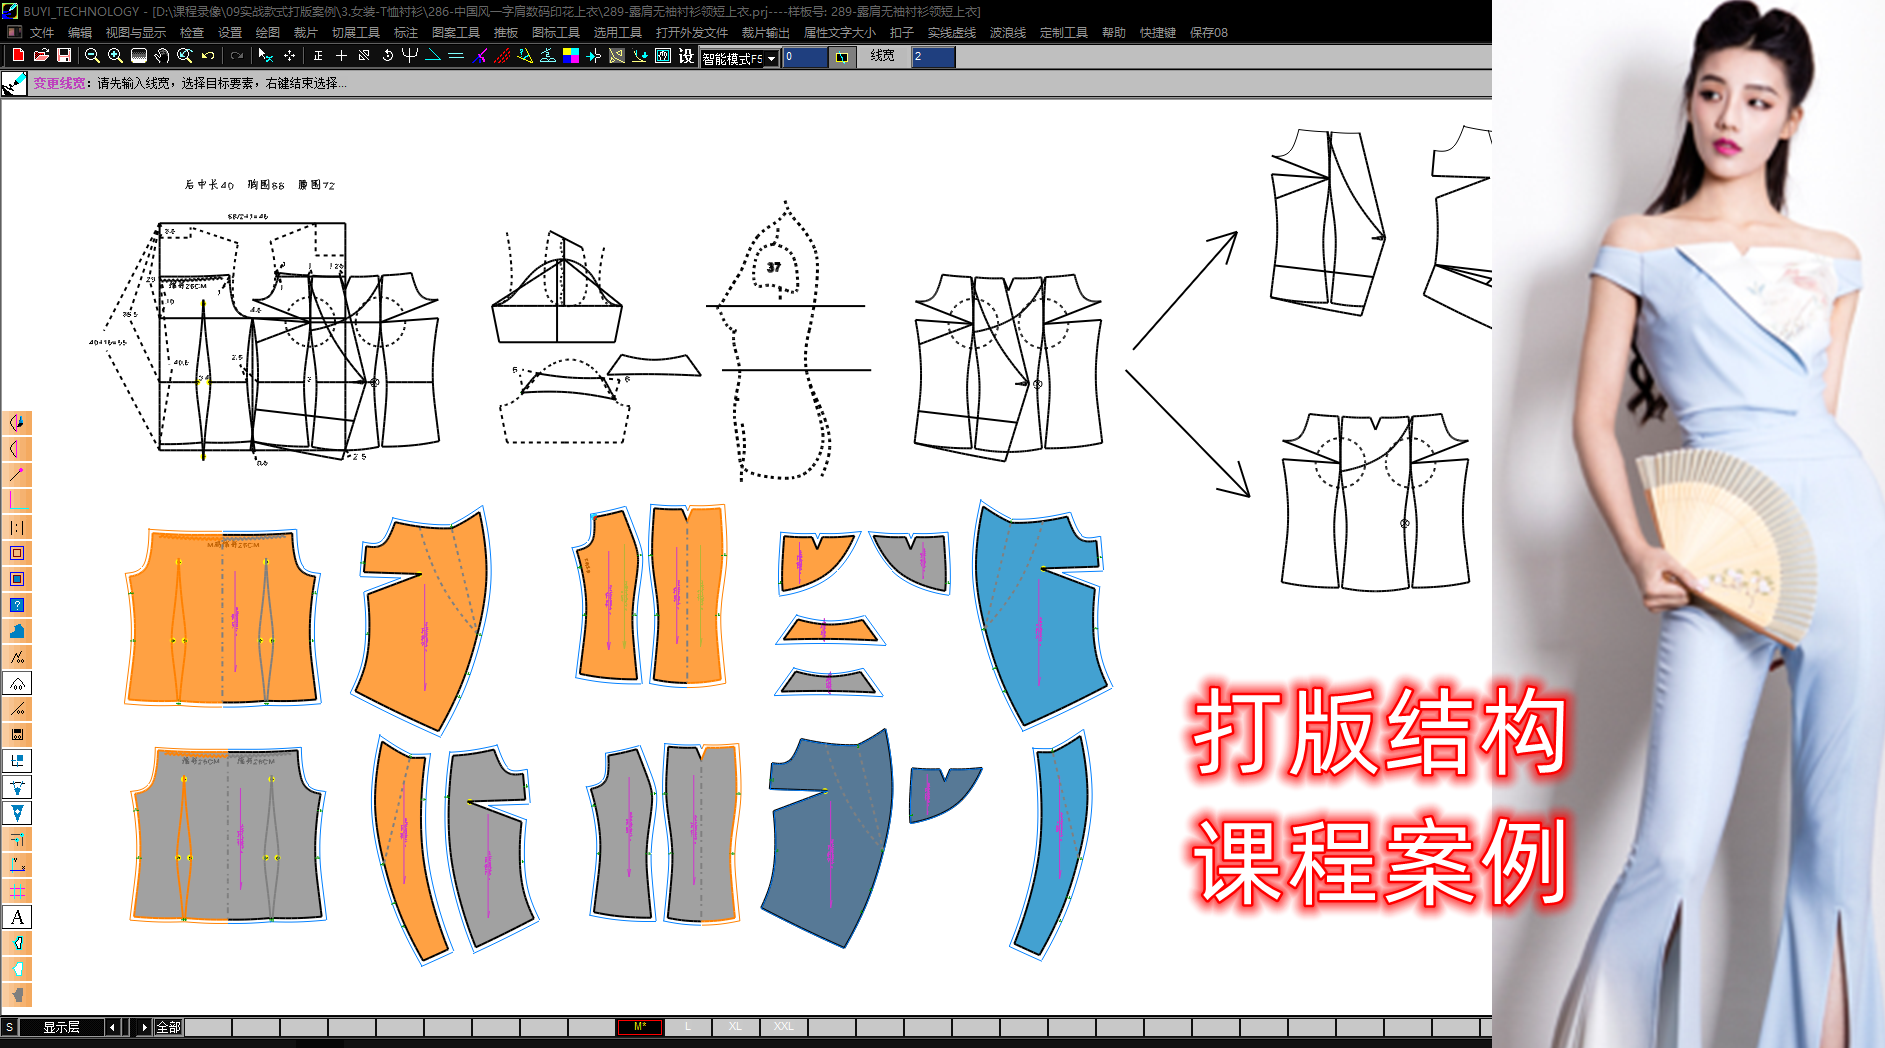Toggle the S button at bottom left

11,1027
